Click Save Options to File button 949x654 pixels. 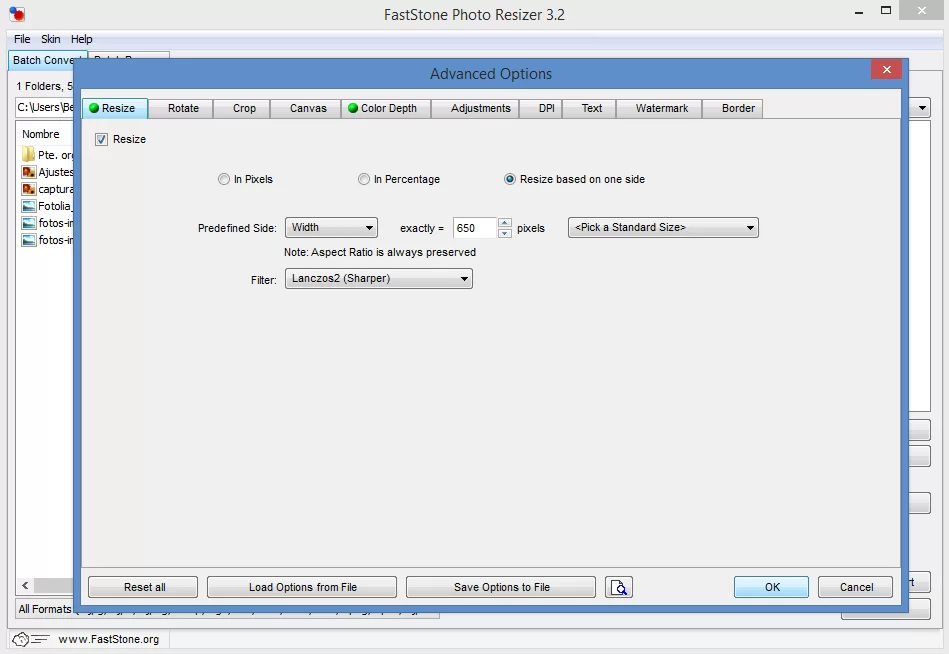pos(501,587)
